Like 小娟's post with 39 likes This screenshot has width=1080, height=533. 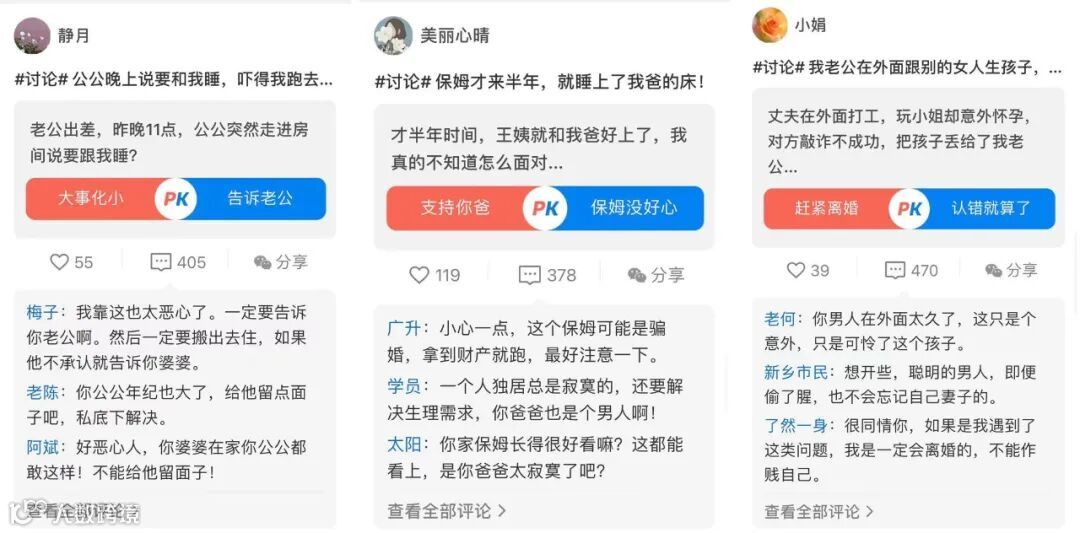click(808, 270)
